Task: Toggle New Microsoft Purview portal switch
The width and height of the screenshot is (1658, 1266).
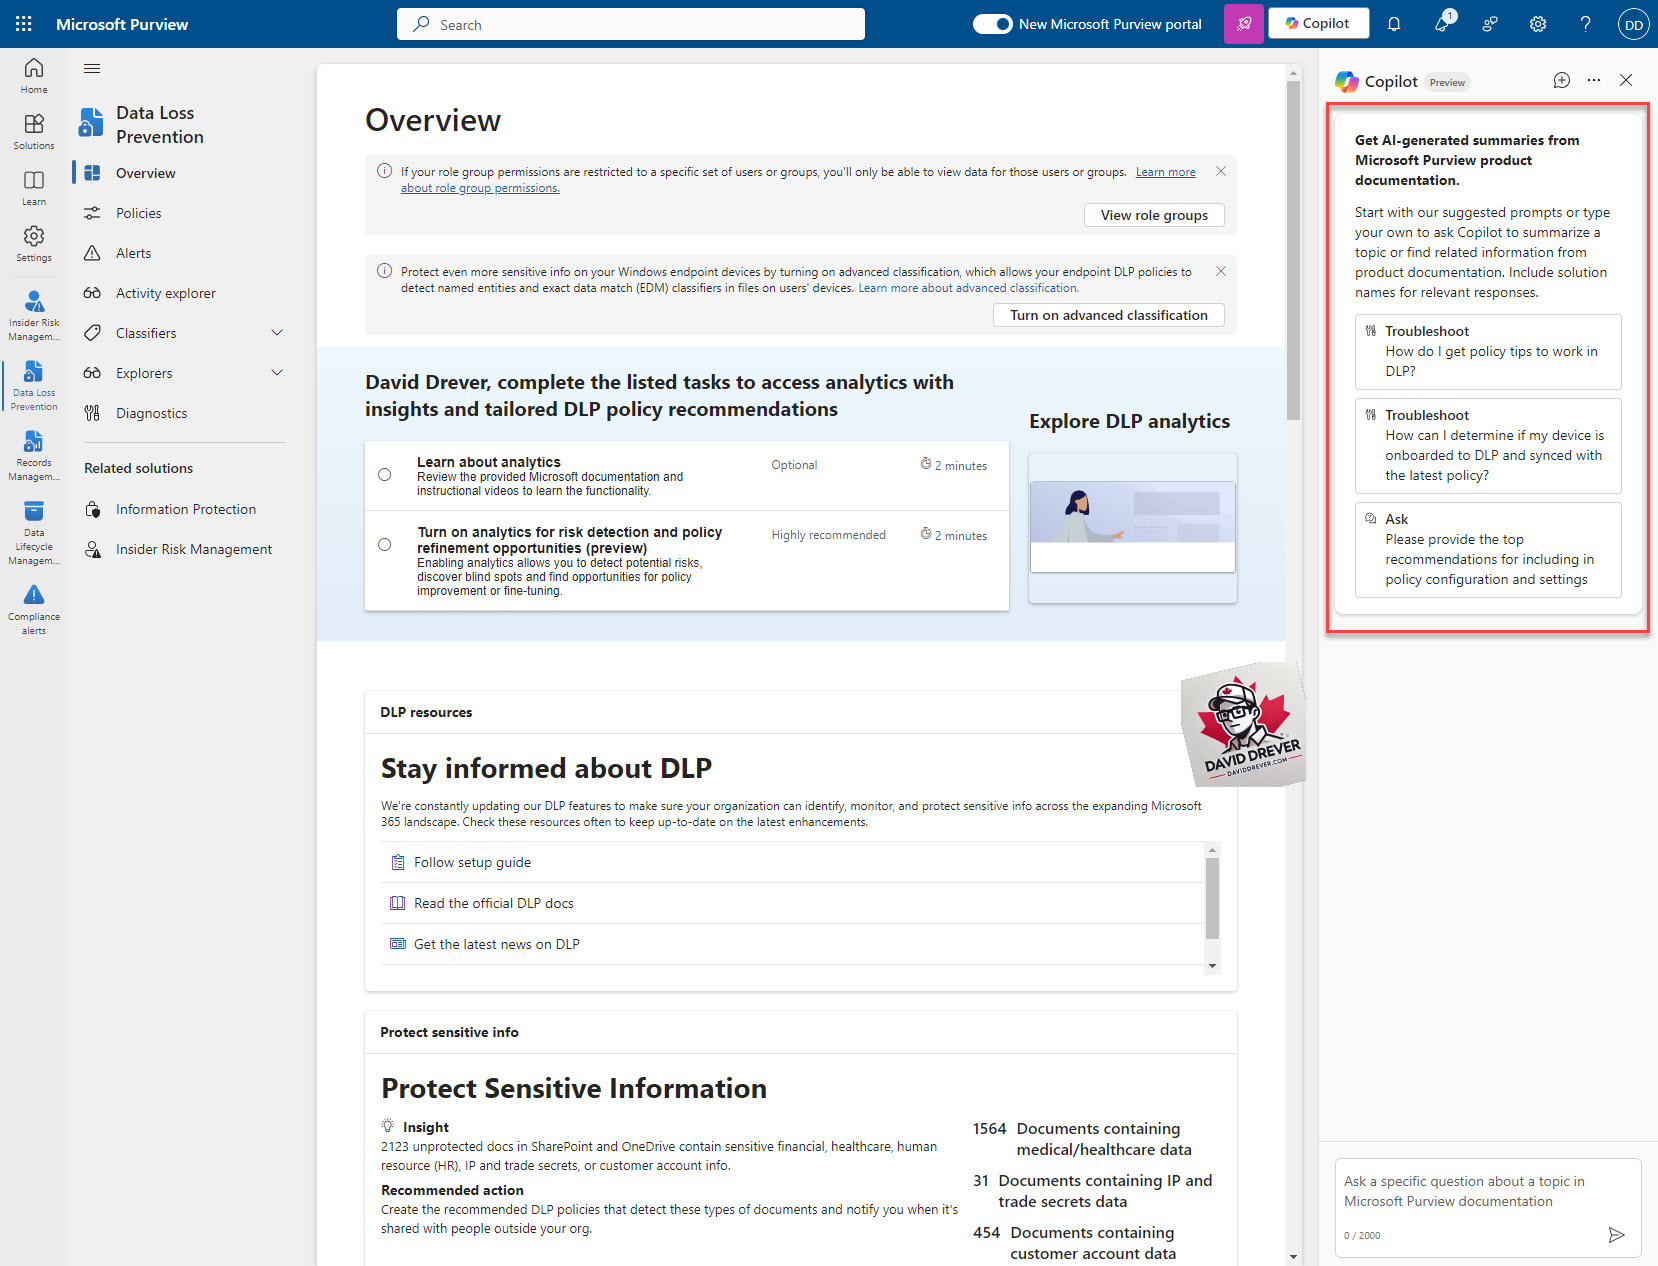Action: point(993,24)
